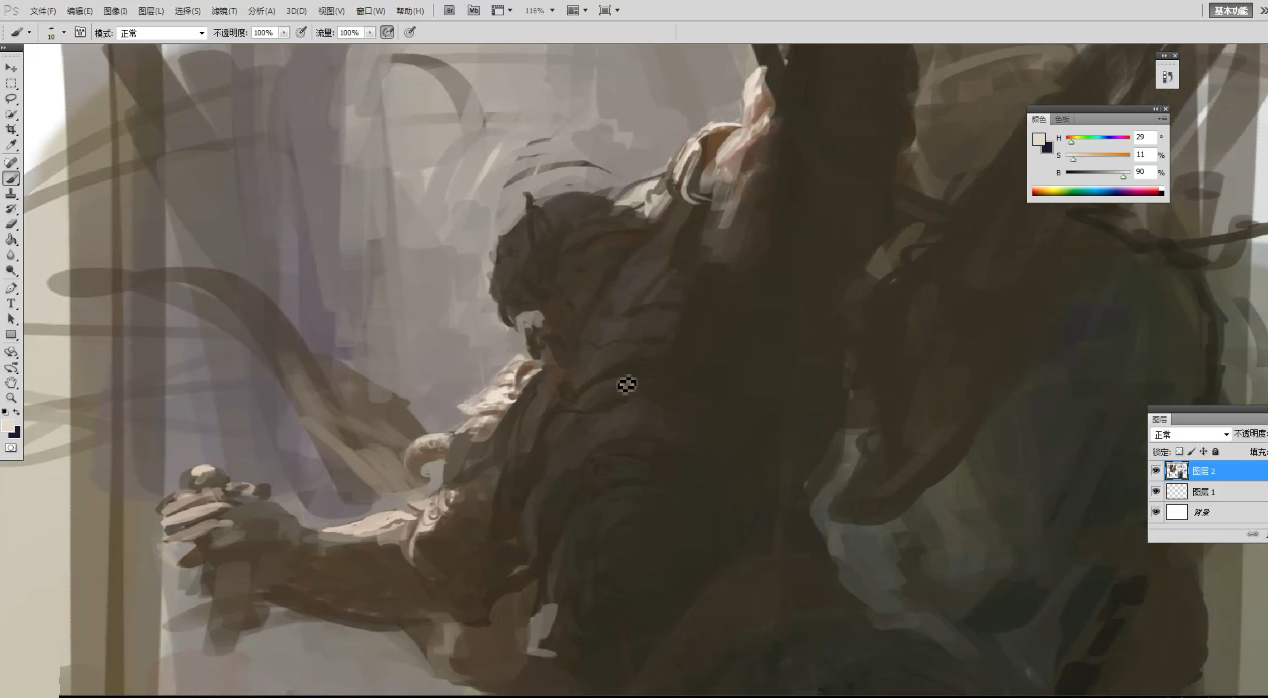Screen dimensions: 1268x698
Task: Toggle lock image pixels in Layers panel
Action: click(1191, 452)
